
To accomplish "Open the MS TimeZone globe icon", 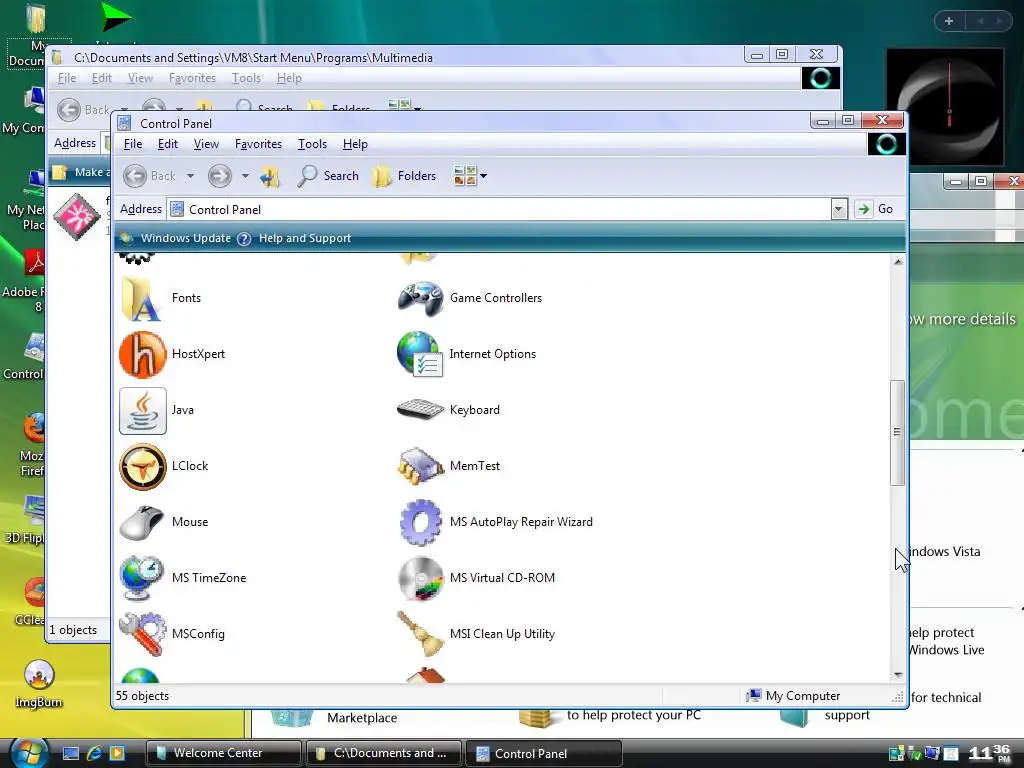I will click(x=142, y=579).
